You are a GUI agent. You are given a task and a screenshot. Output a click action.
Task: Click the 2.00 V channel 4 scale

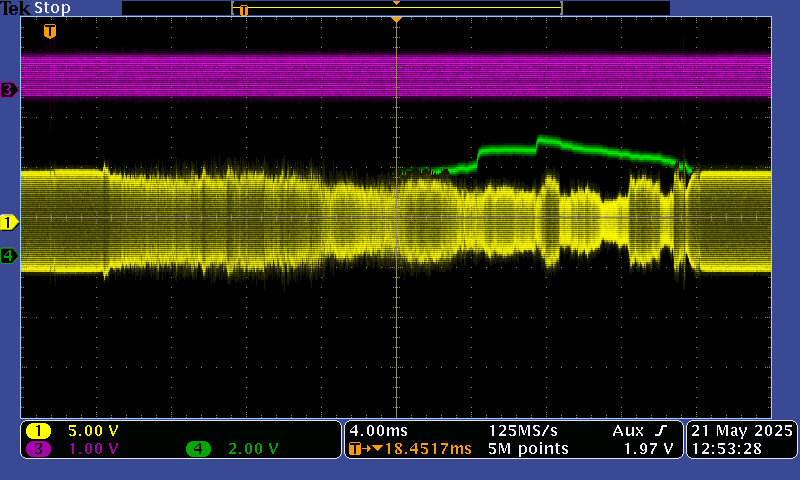pos(253,449)
